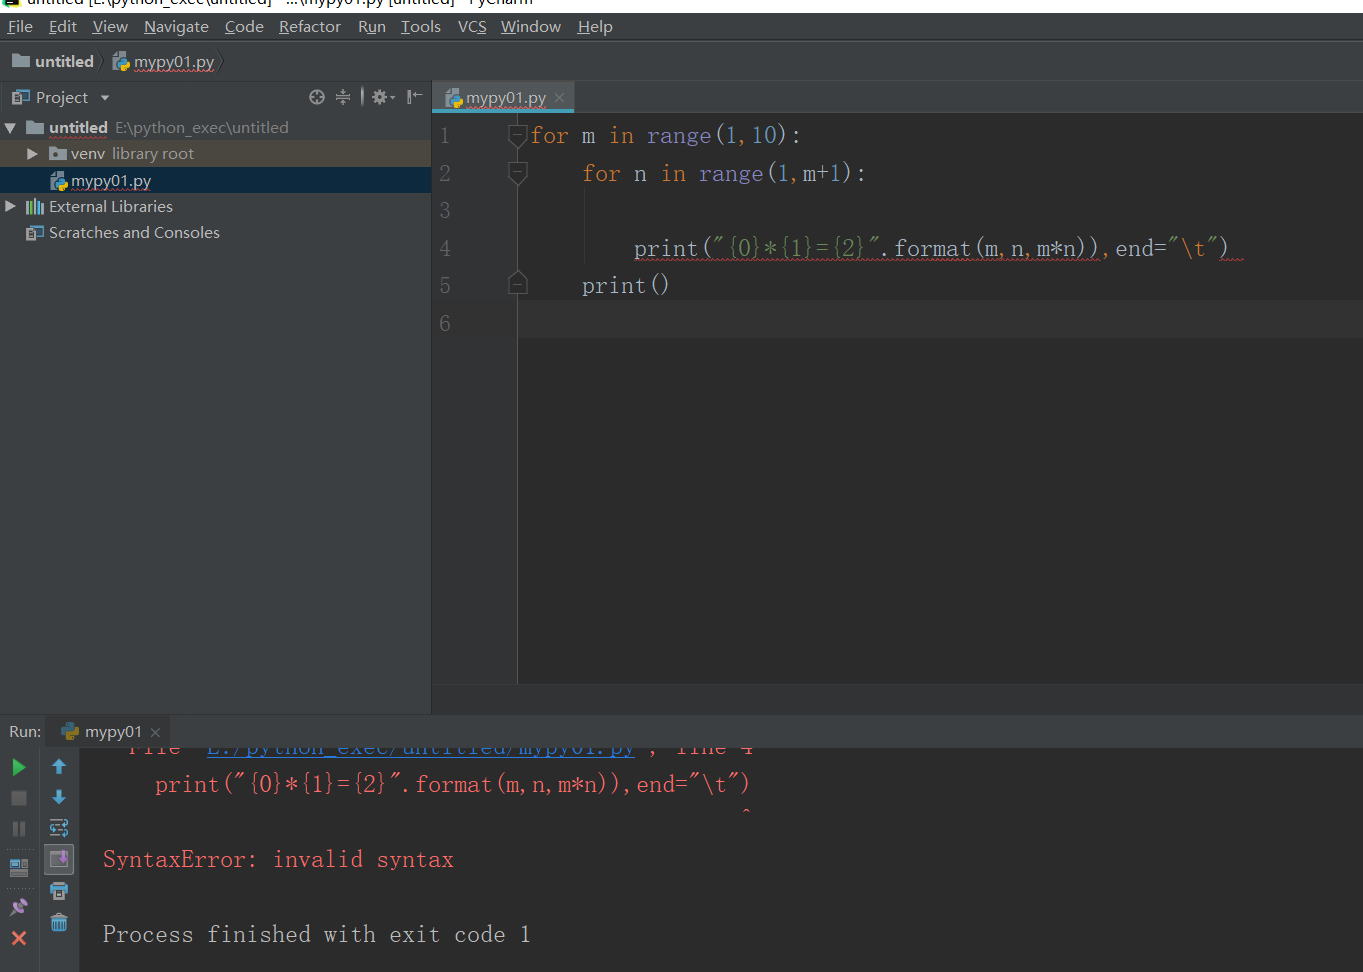Image resolution: width=1363 pixels, height=972 pixels.
Task: Click locate current file crosshair icon
Action: tap(317, 97)
